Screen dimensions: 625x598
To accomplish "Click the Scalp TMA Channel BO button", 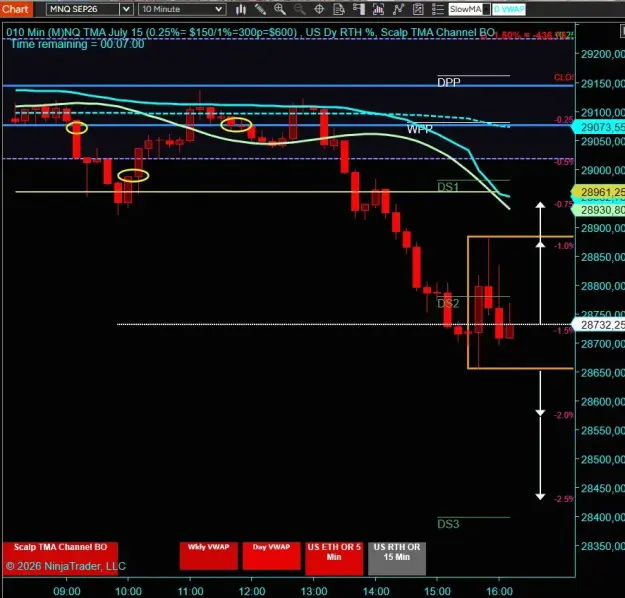I will pyautogui.click(x=60, y=558).
